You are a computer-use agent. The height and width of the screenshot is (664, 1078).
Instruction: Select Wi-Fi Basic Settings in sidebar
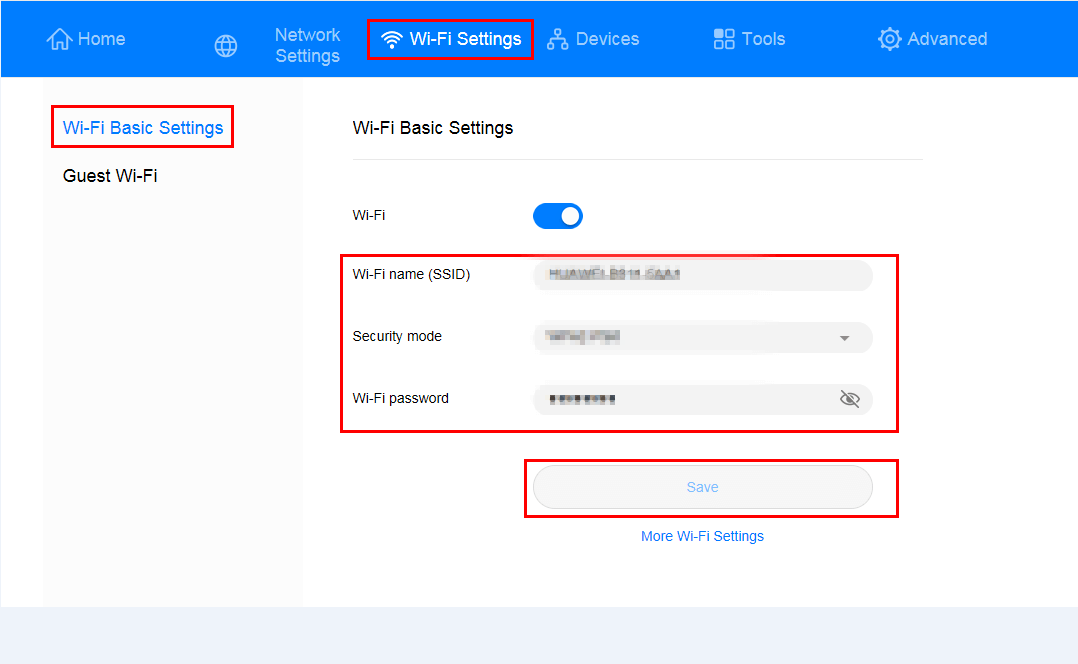143,128
